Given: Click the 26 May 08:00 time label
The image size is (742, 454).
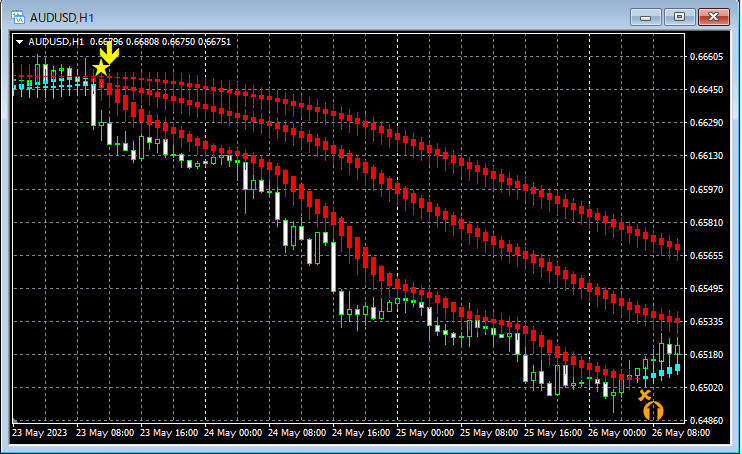Looking at the screenshot, I should [x=681, y=433].
